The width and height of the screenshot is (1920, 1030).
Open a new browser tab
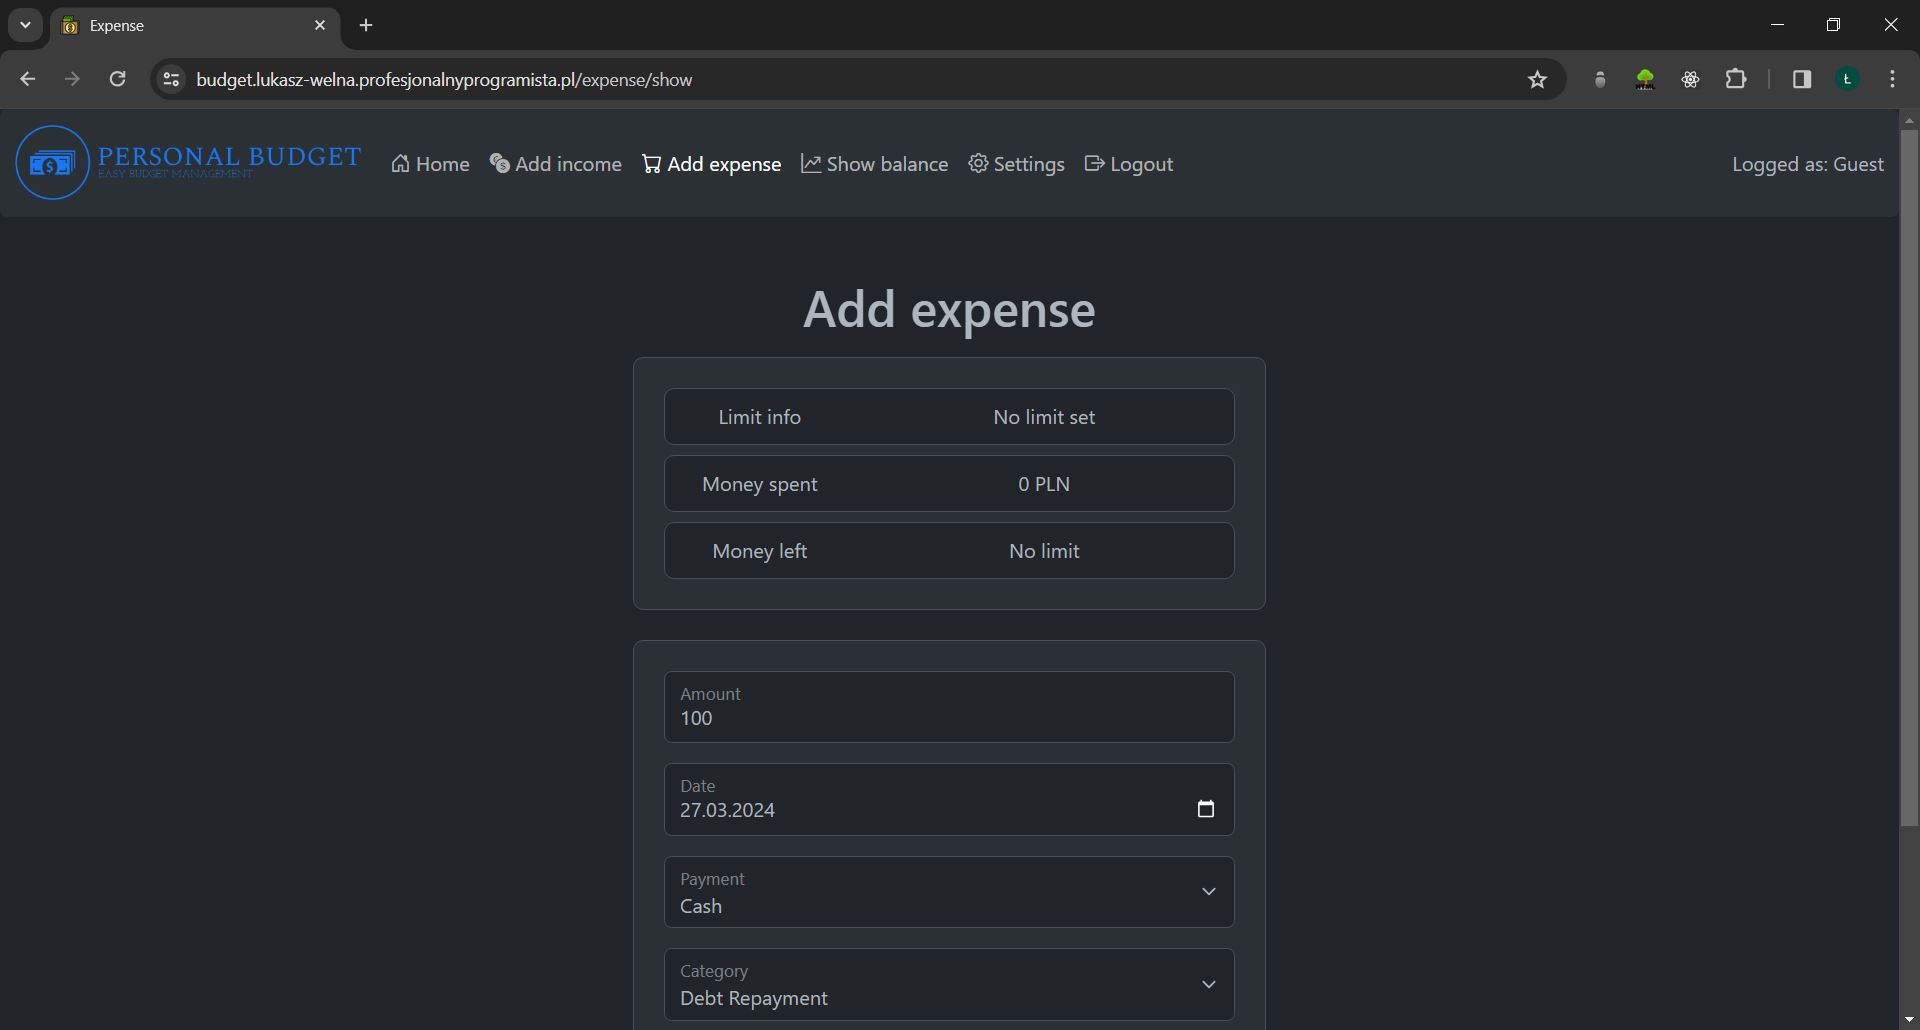pyautogui.click(x=366, y=25)
